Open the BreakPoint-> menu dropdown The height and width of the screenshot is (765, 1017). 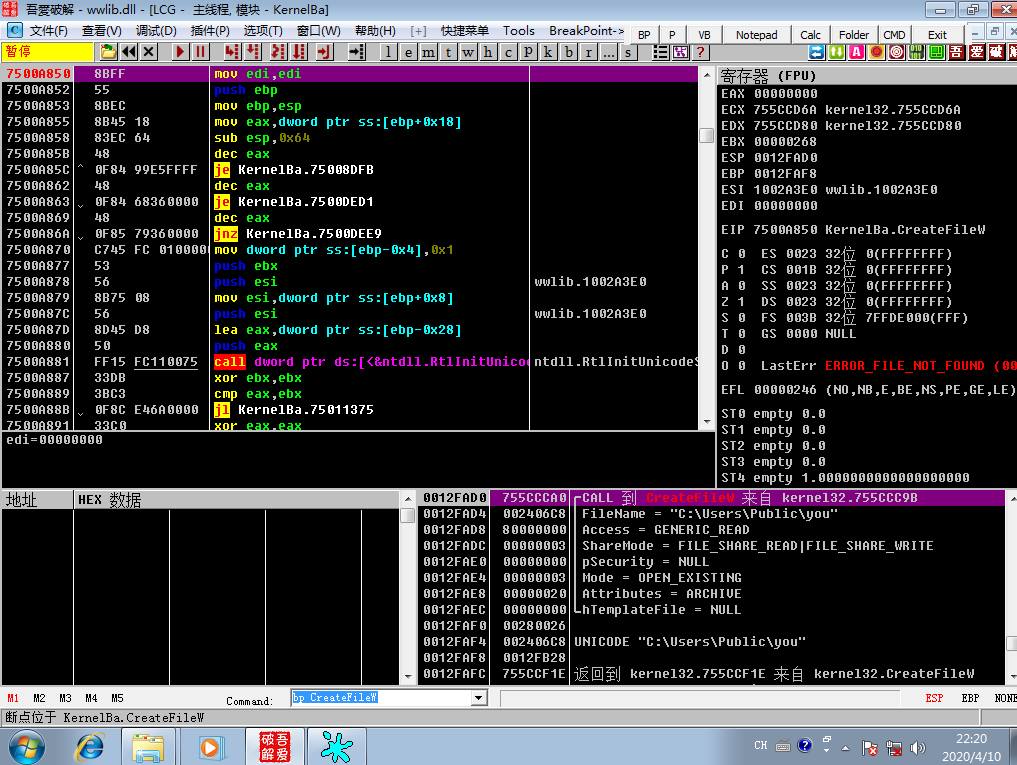pyautogui.click(x=586, y=30)
